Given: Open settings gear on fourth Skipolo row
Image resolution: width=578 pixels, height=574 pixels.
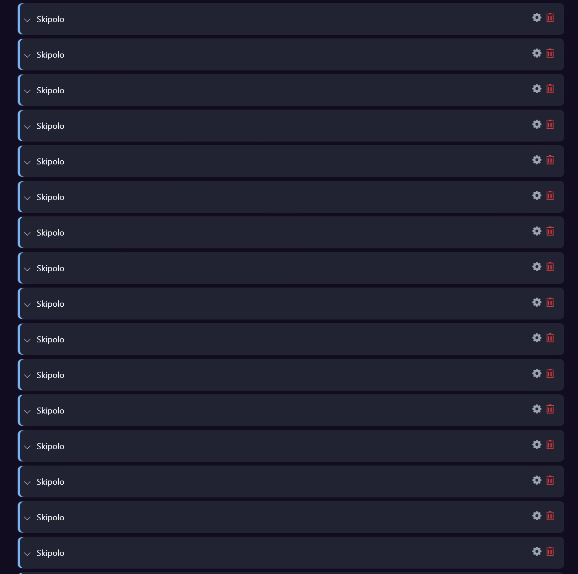Looking at the screenshot, I should [x=536, y=124].
